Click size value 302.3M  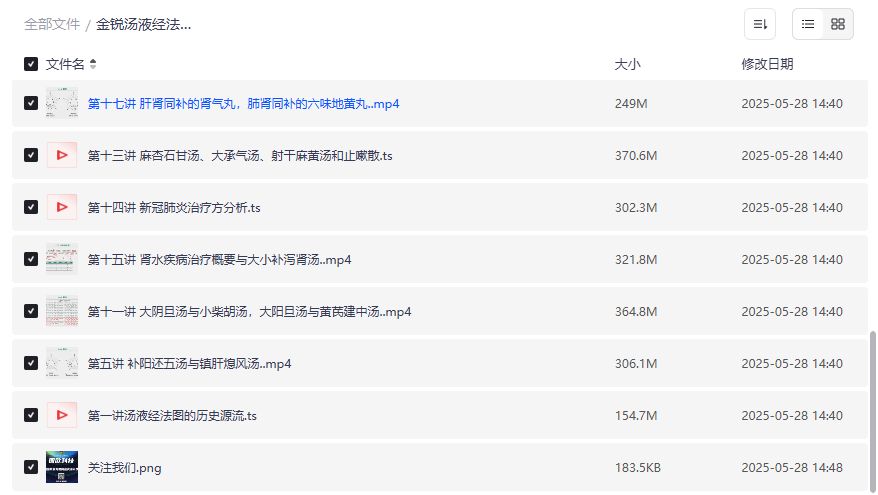(636, 208)
